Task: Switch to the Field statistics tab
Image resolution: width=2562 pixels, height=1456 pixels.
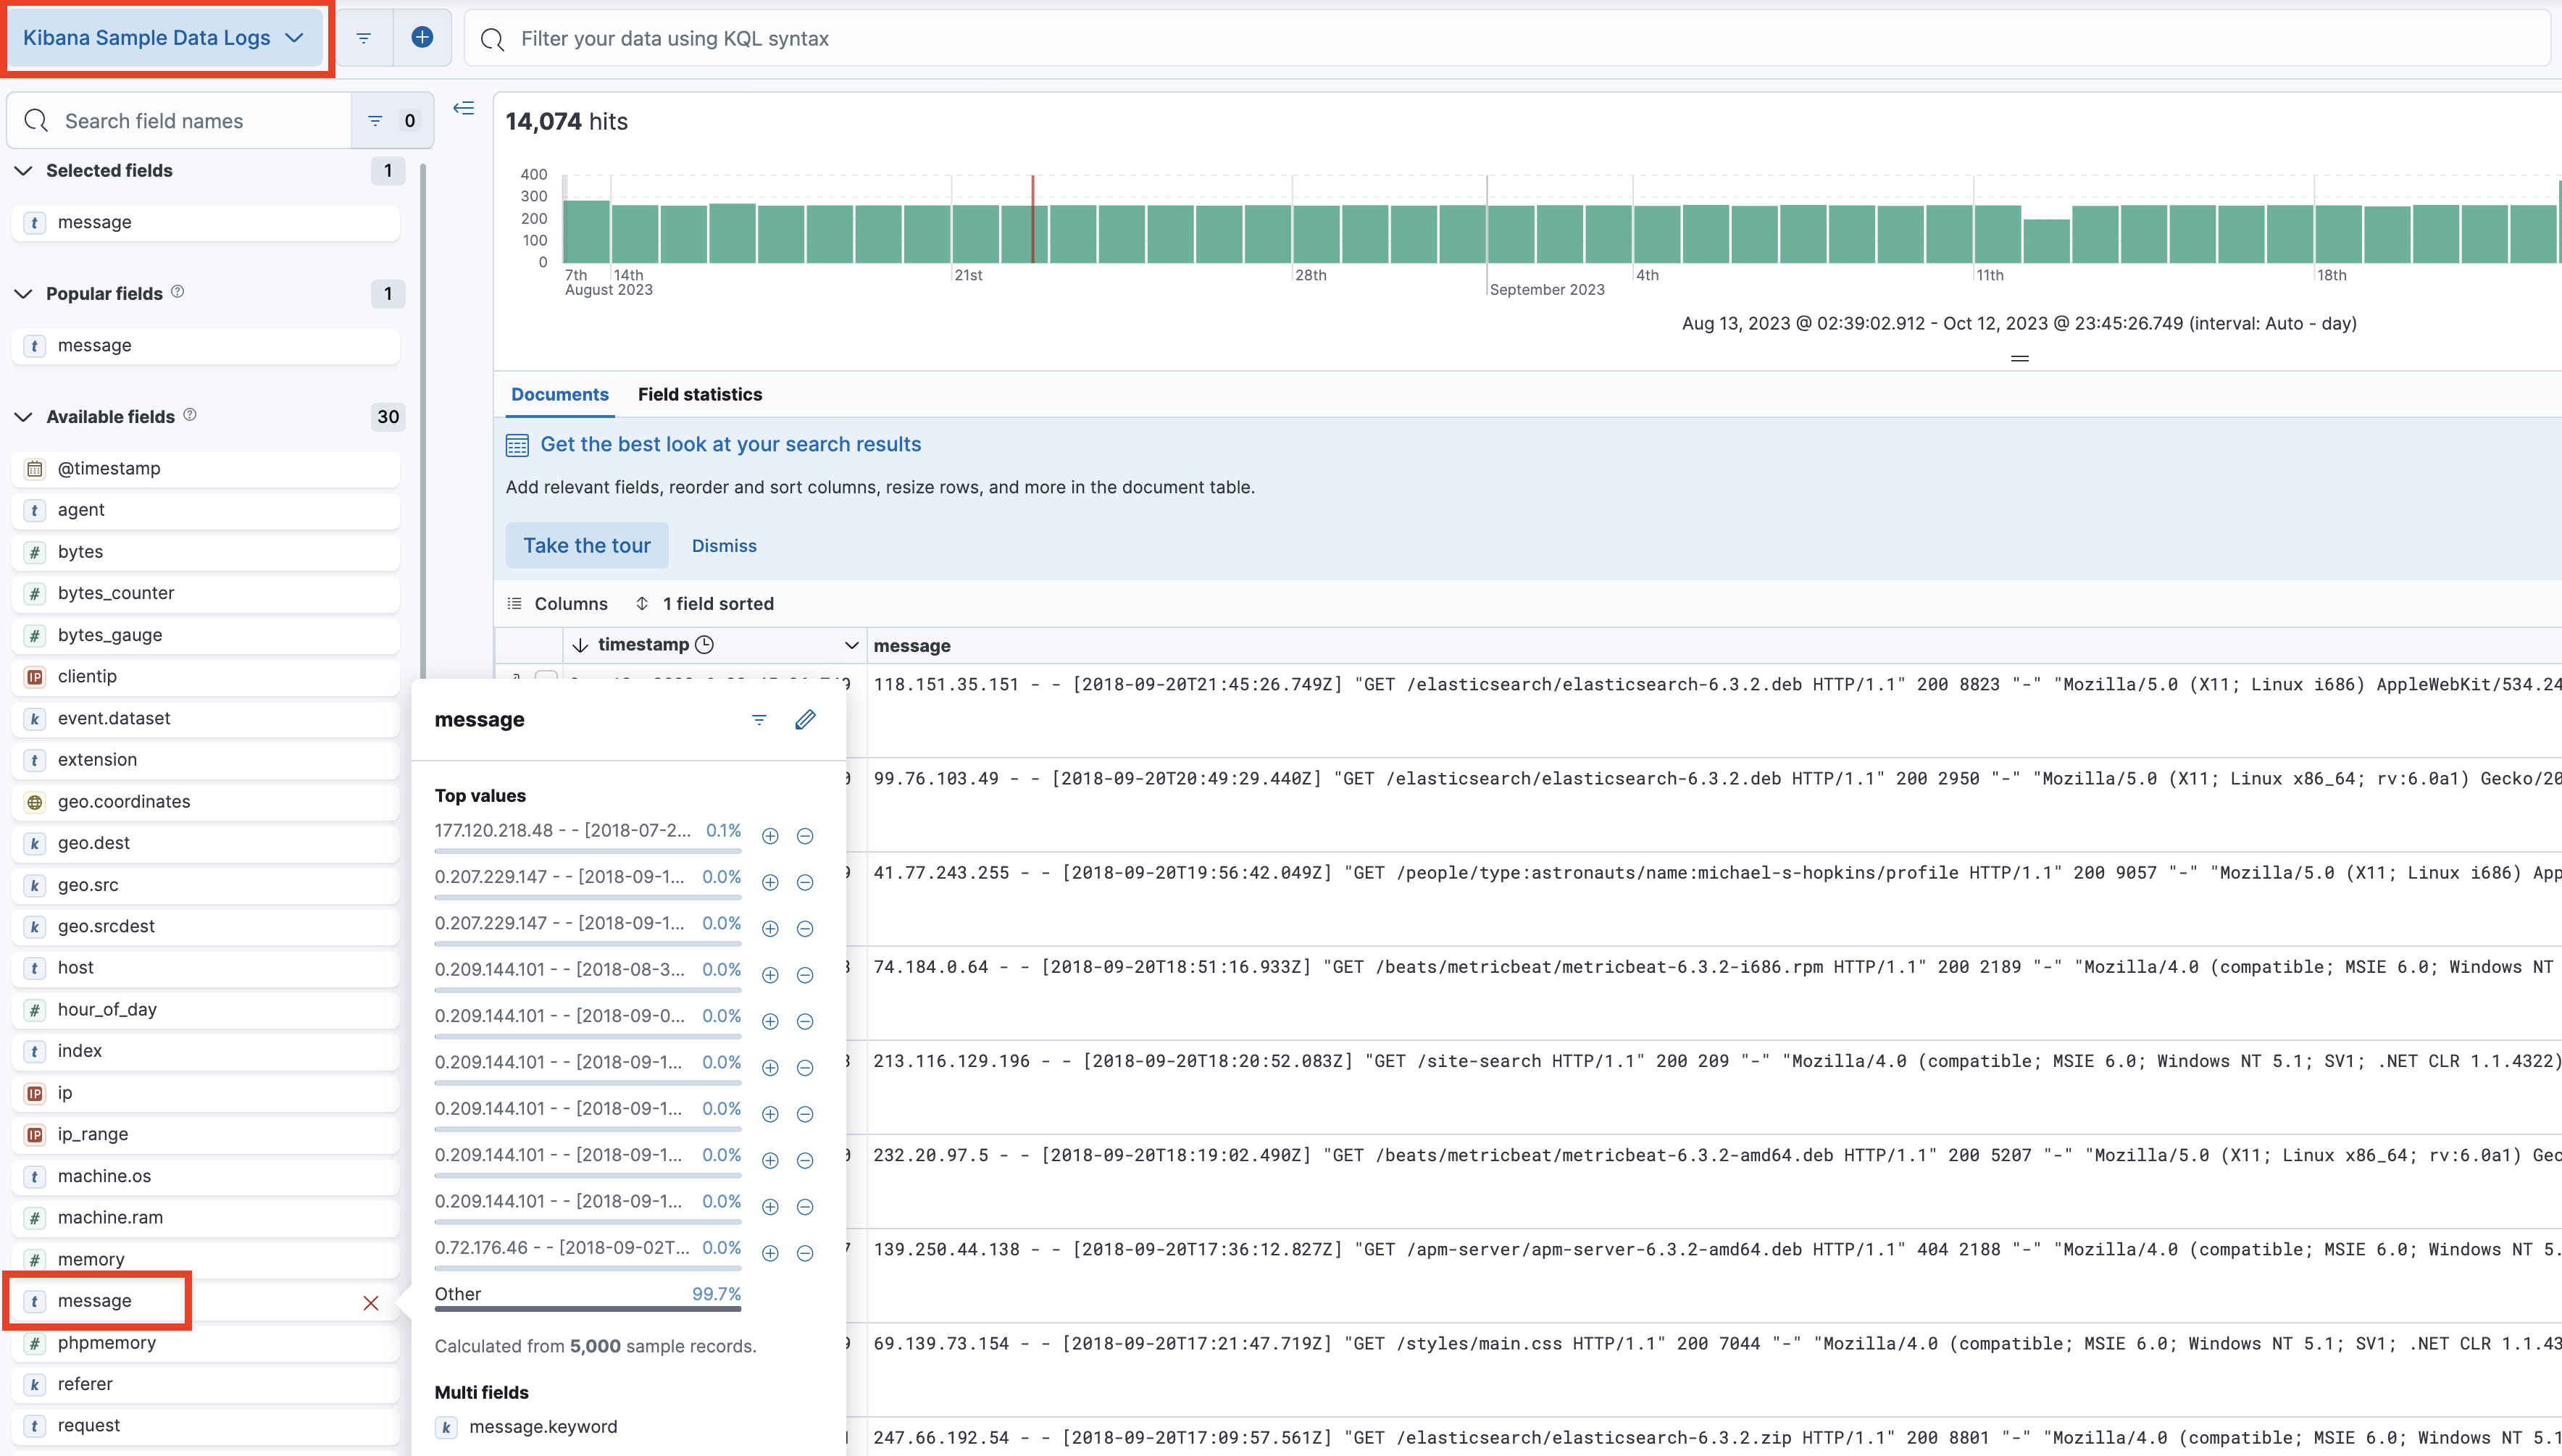Action: tap(700, 394)
